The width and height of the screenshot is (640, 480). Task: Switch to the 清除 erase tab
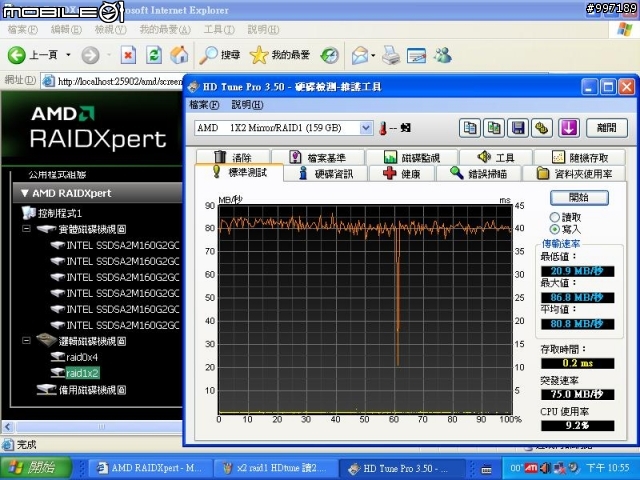(233, 157)
